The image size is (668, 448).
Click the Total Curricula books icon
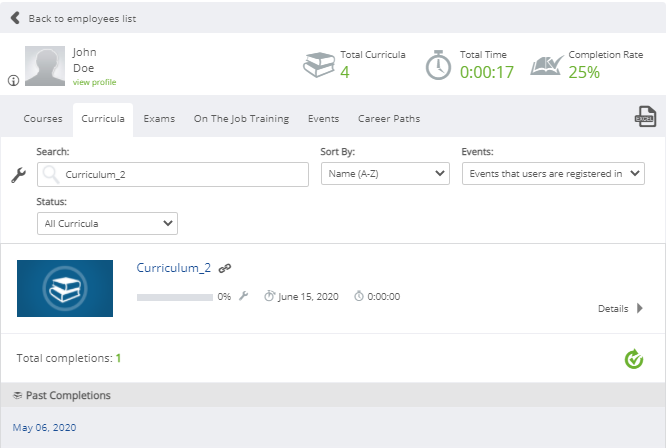coord(319,65)
